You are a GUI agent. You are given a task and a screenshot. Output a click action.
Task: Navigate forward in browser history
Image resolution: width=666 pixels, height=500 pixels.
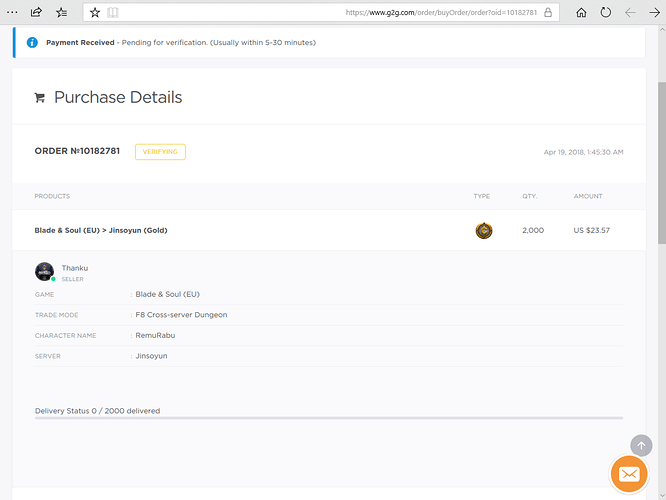click(655, 13)
